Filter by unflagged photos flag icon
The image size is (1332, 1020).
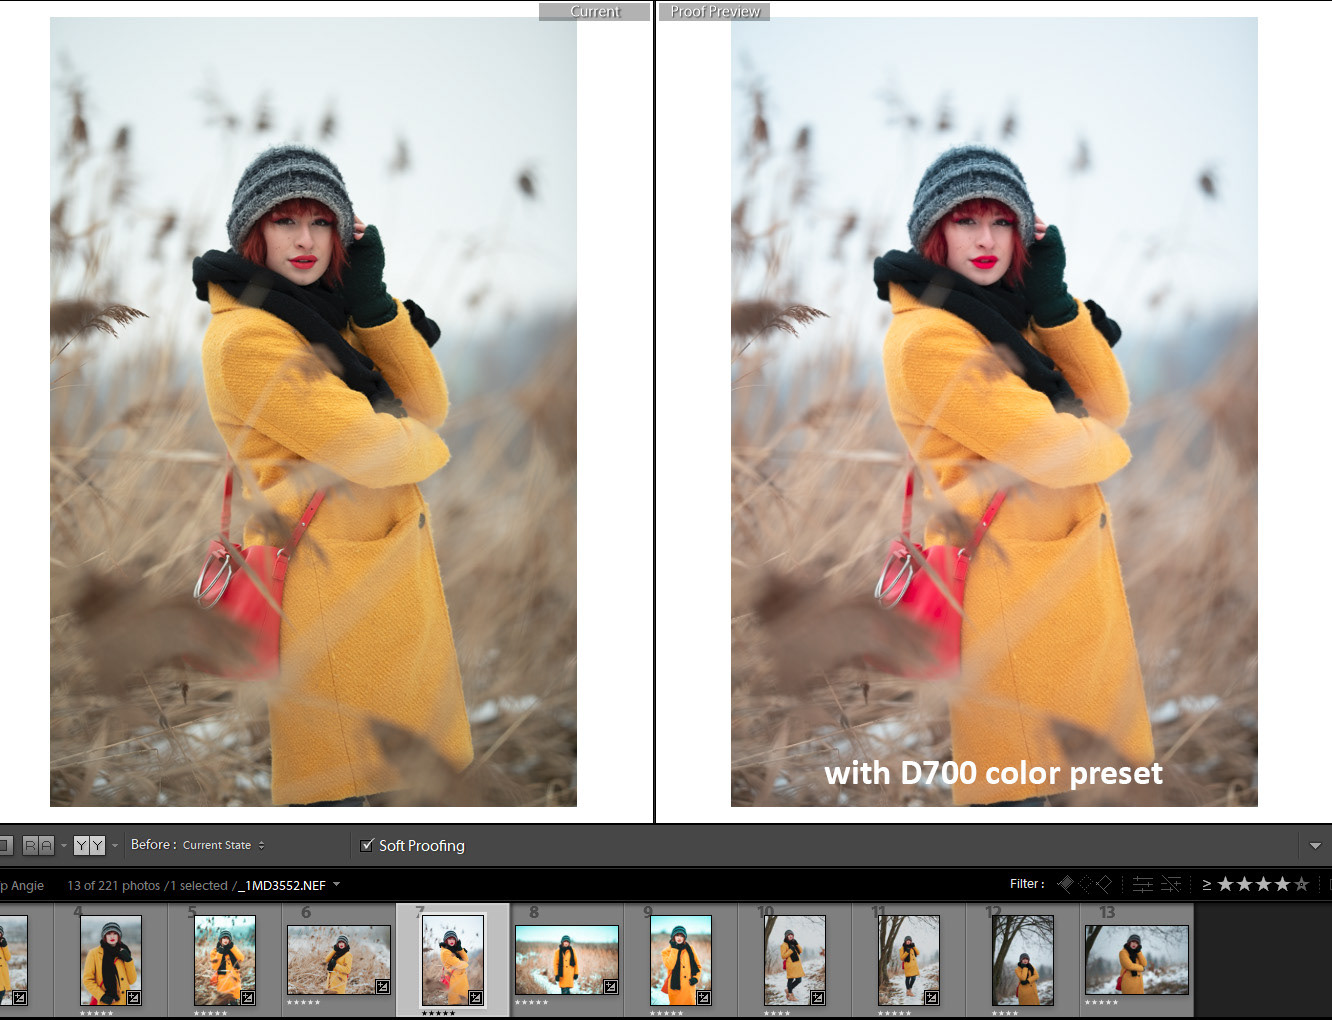[x=1085, y=884]
